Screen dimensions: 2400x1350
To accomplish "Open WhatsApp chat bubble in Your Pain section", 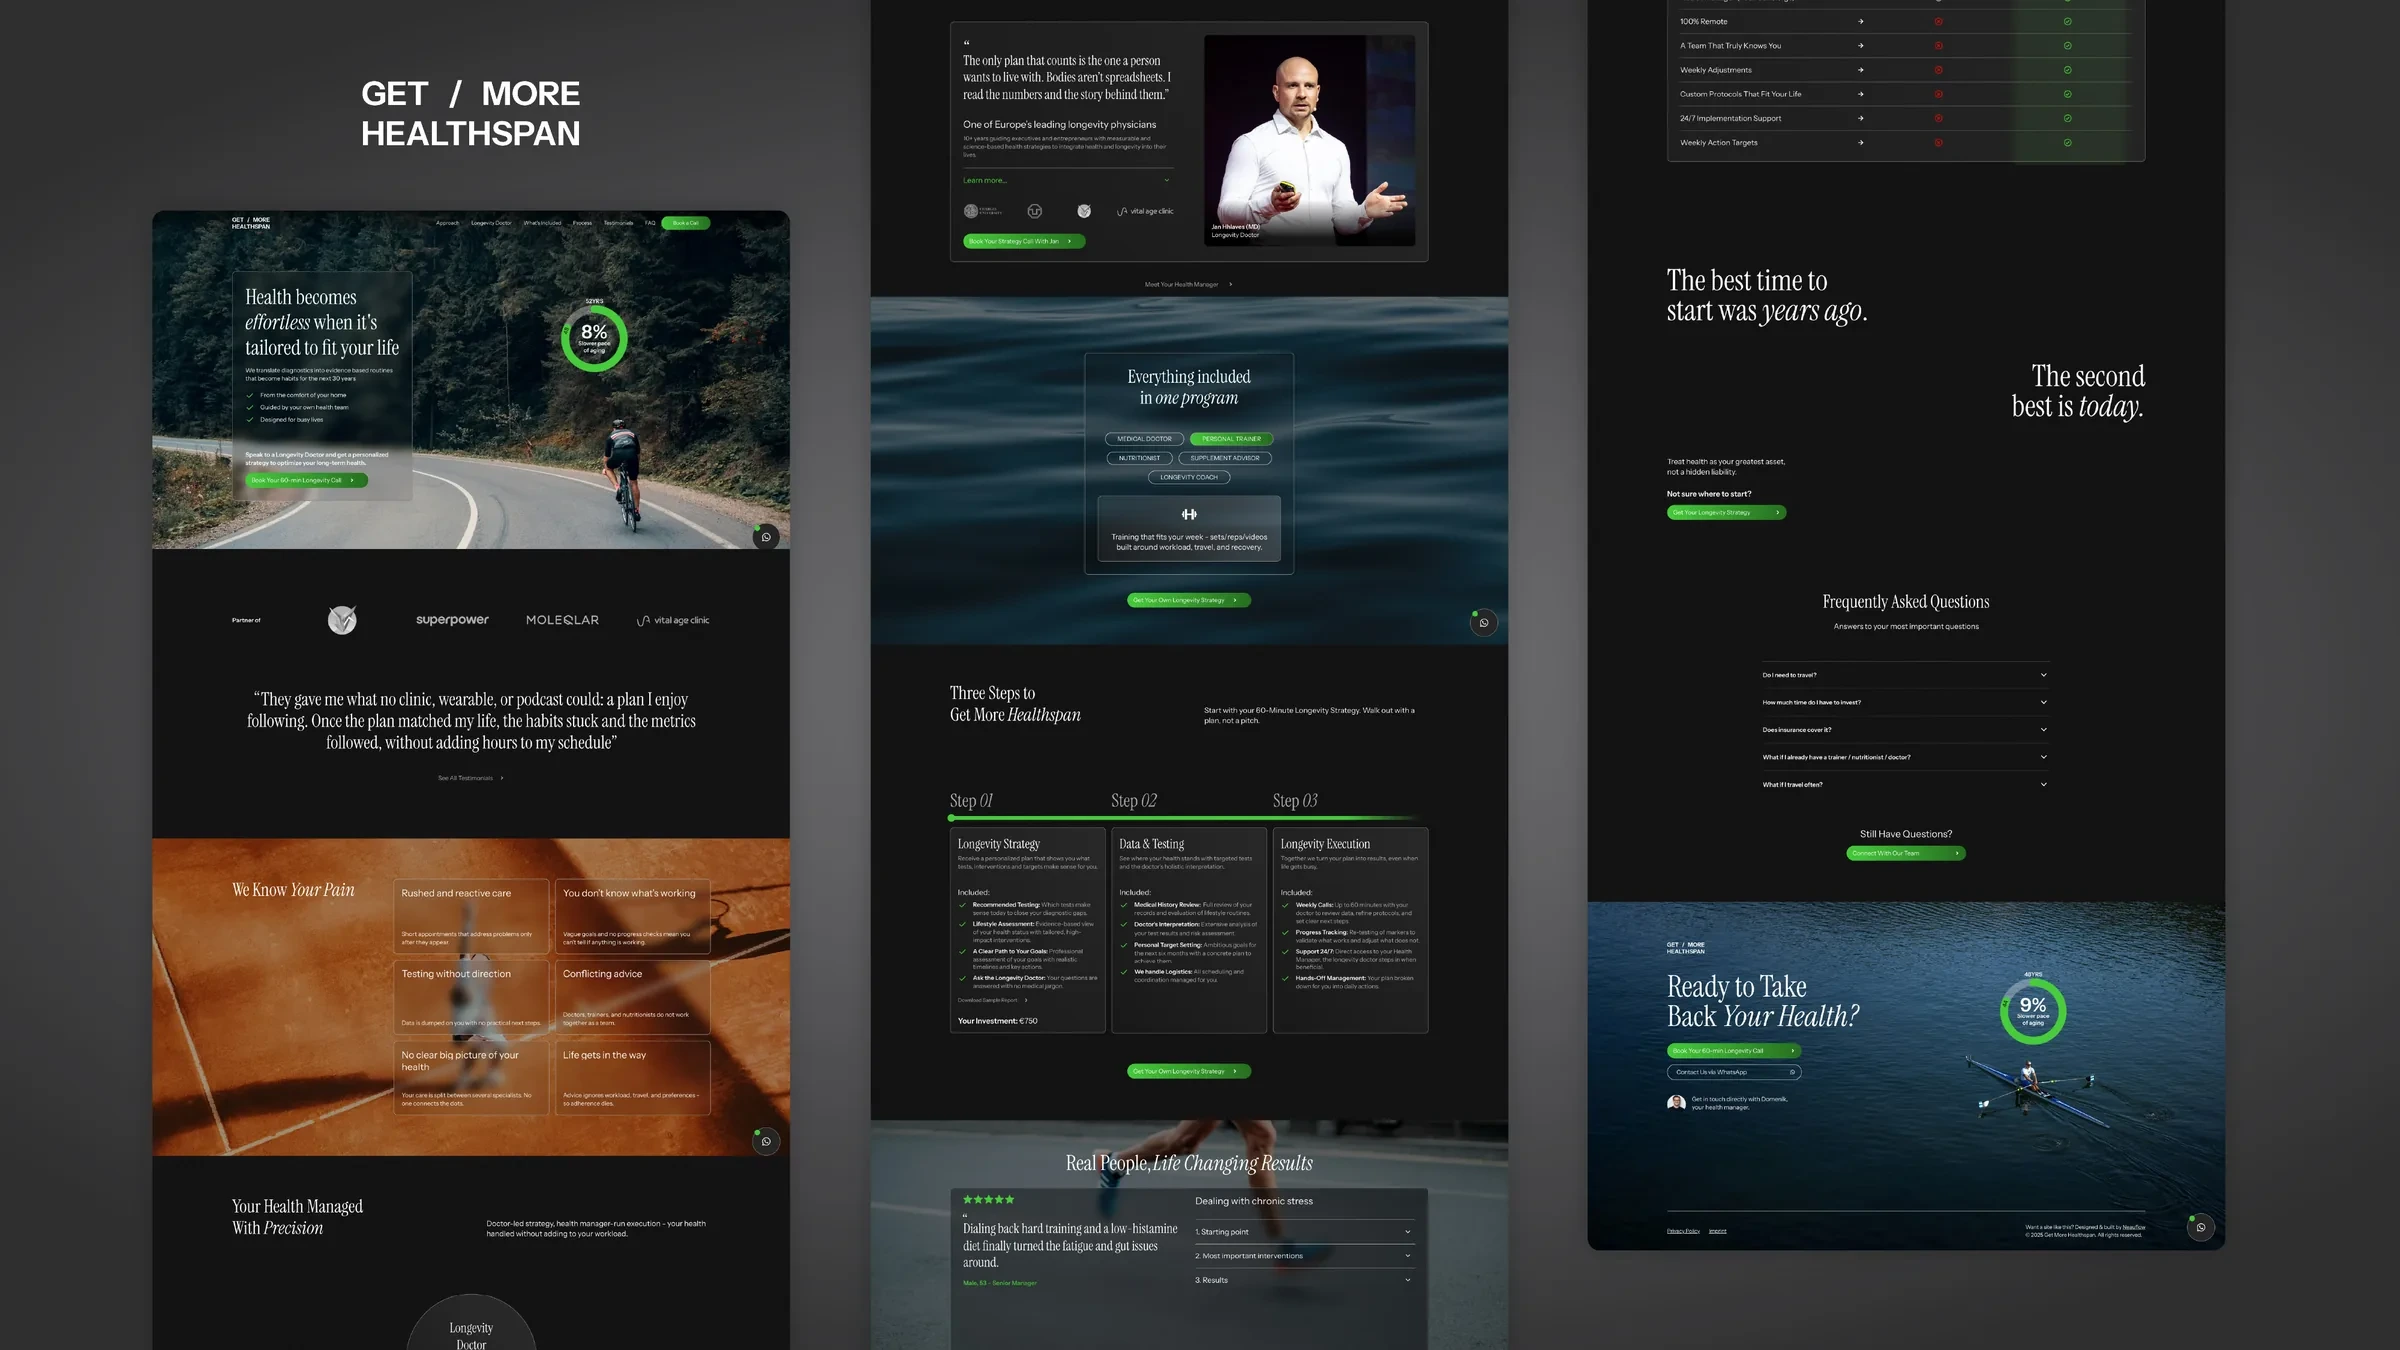I will click(x=766, y=1141).
